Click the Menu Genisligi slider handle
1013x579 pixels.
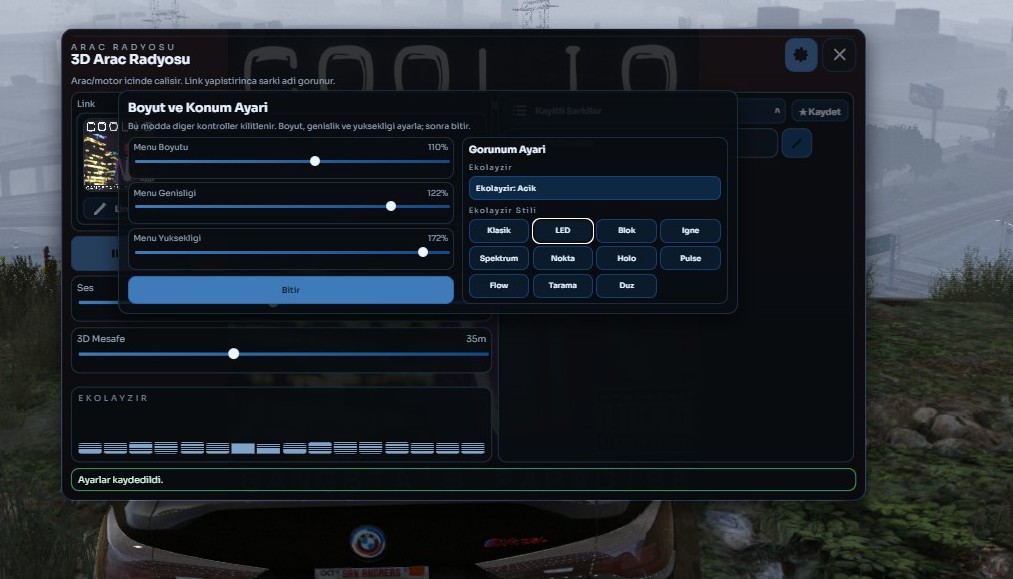click(391, 206)
